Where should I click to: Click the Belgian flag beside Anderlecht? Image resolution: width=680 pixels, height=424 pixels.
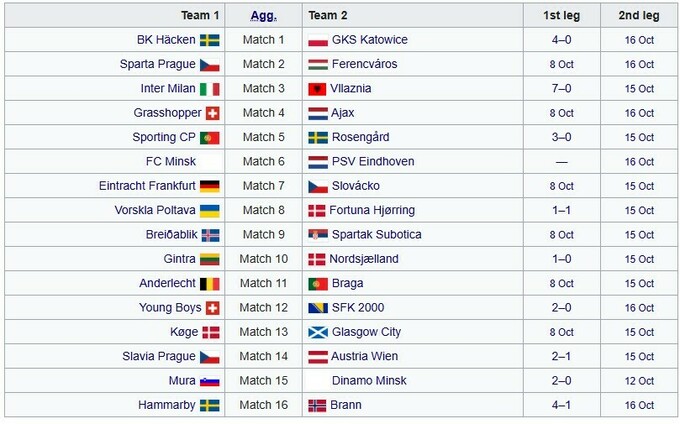210,284
